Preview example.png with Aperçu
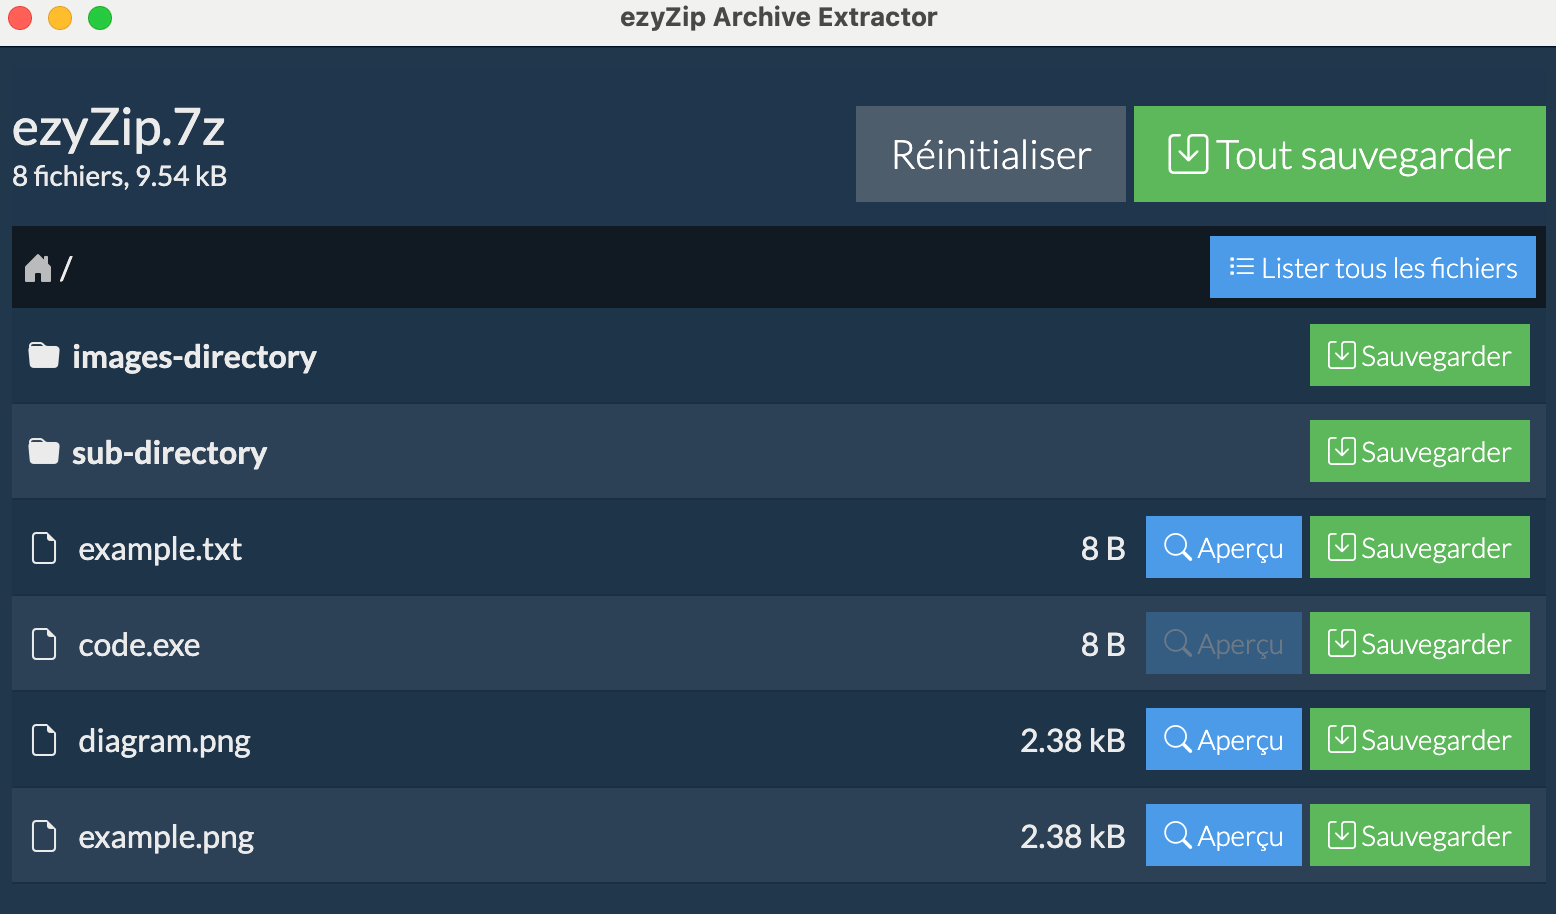1556x914 pixels. pos(1224,835)
